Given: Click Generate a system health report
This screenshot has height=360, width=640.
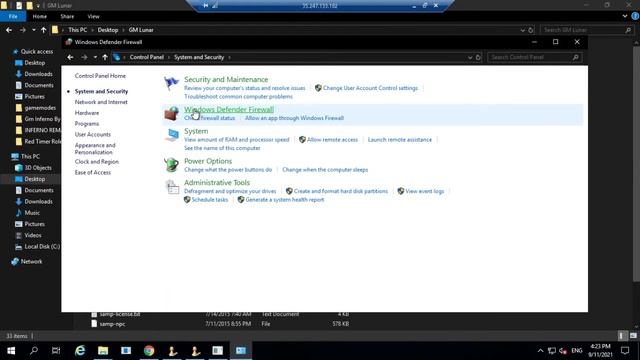Looking at the screenshot, I should click(x=284, y=200).
